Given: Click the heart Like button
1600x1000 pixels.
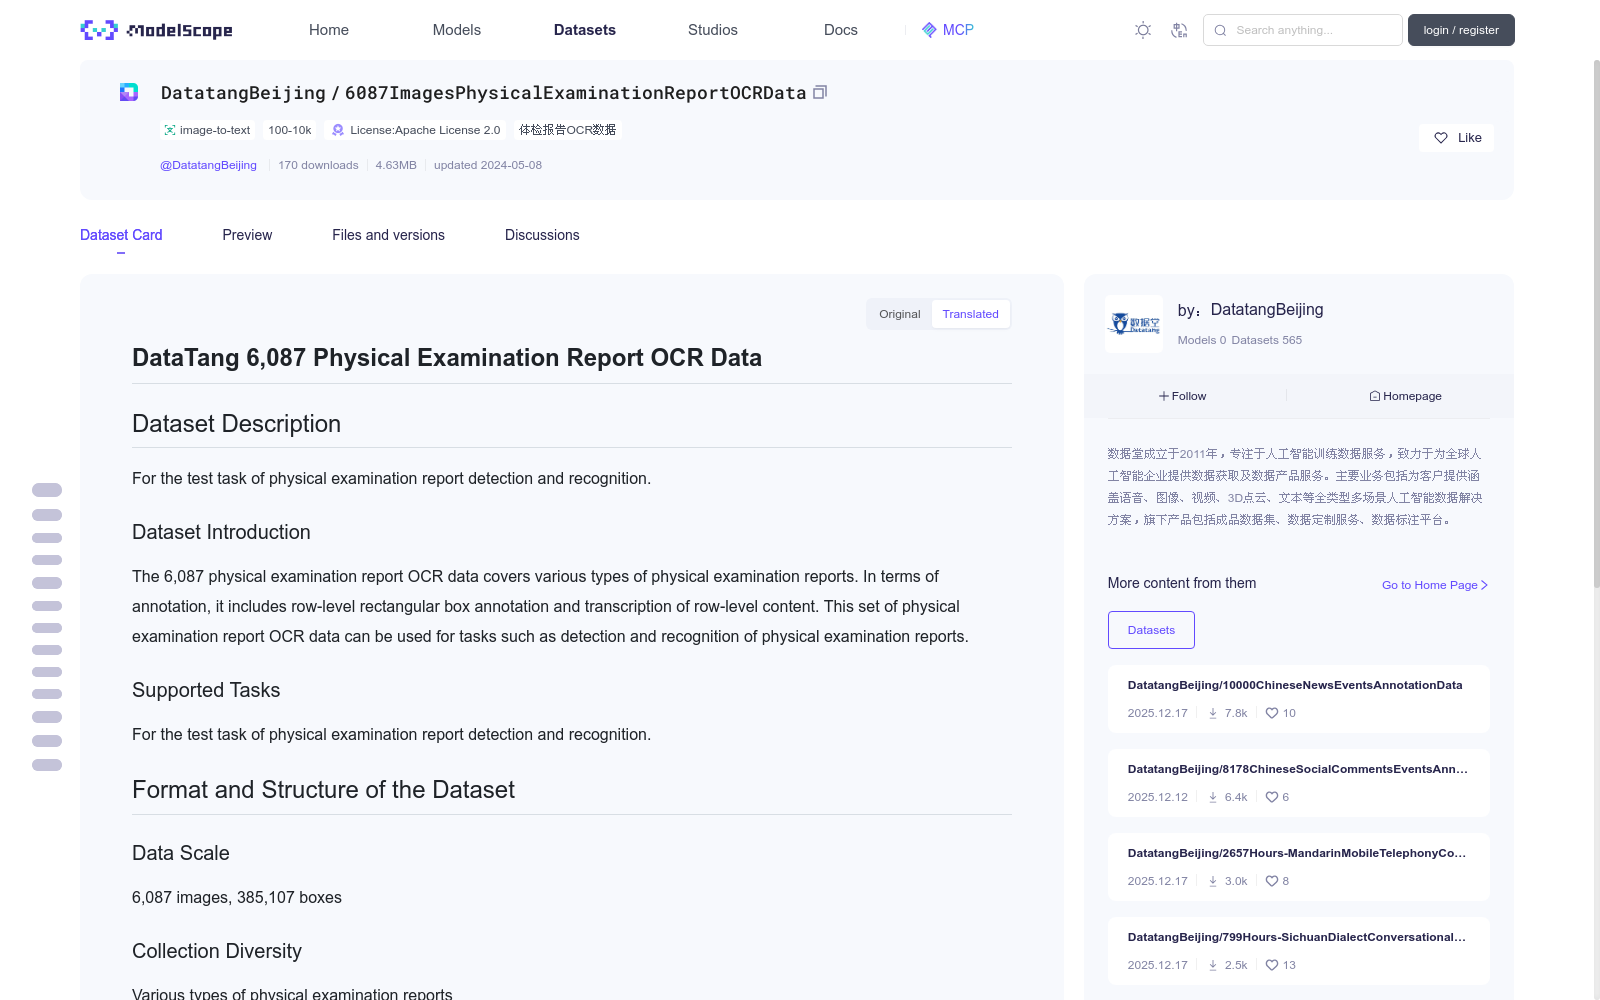Looking at the screenshot, I should (x=1456, y=138).
